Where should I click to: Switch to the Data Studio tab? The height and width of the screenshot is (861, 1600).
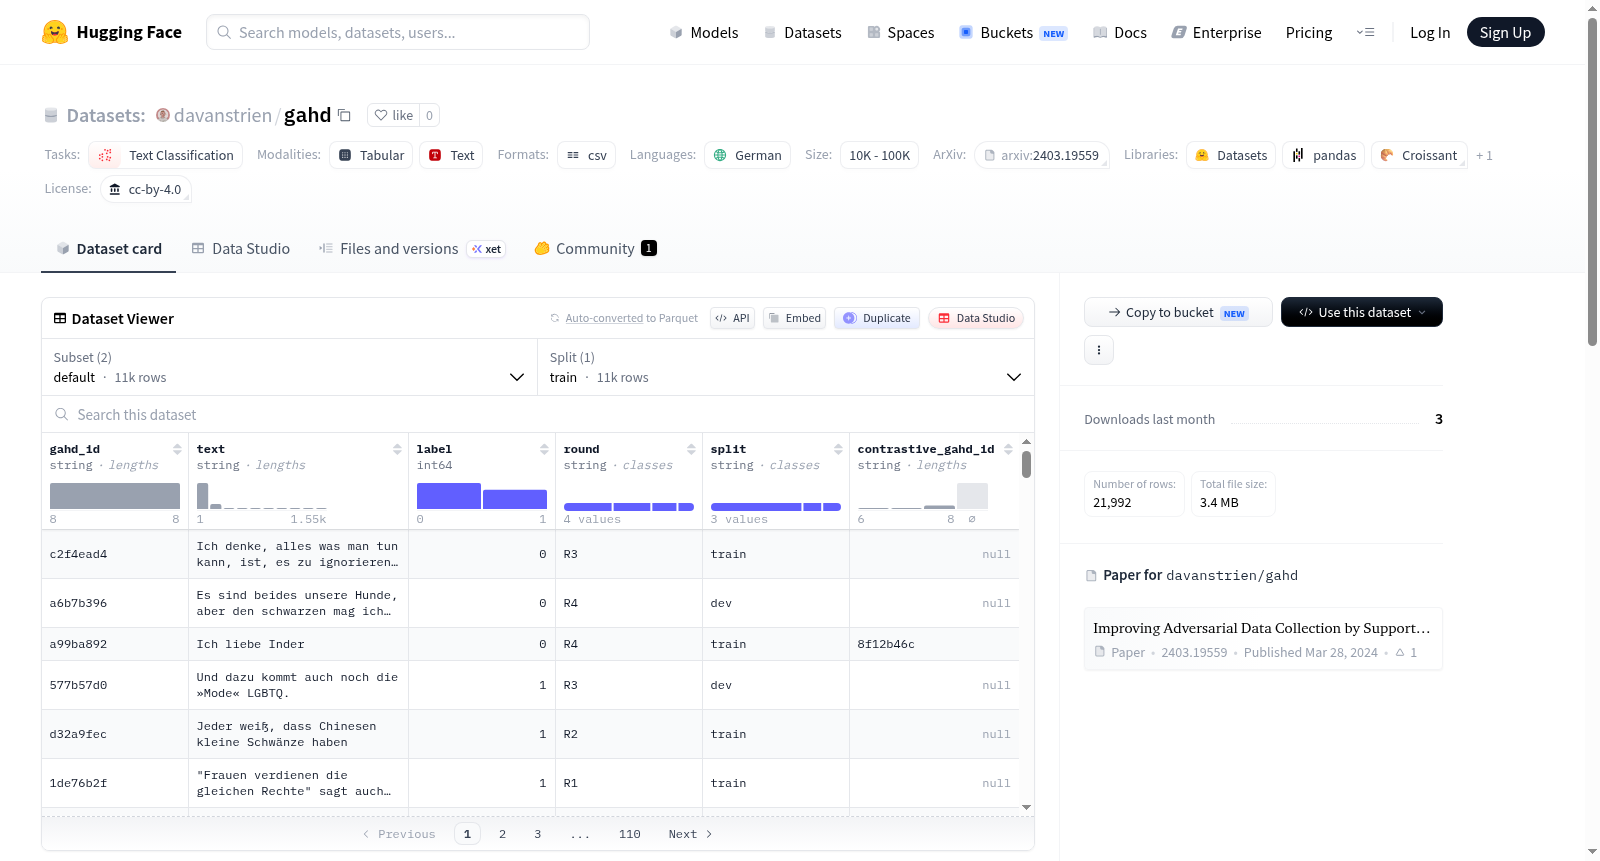241,249
